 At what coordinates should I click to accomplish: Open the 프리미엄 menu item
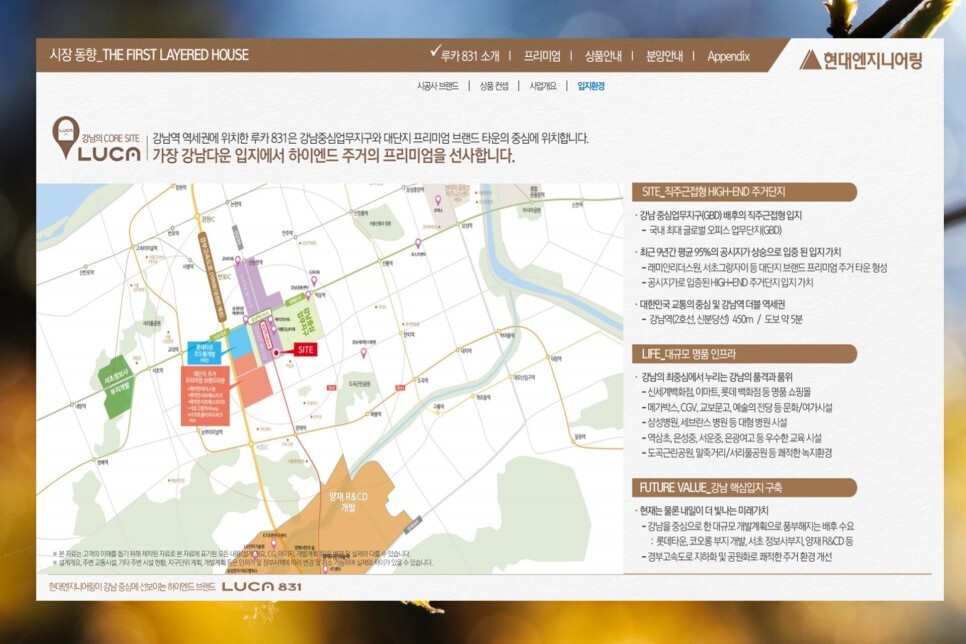(542, 56)
